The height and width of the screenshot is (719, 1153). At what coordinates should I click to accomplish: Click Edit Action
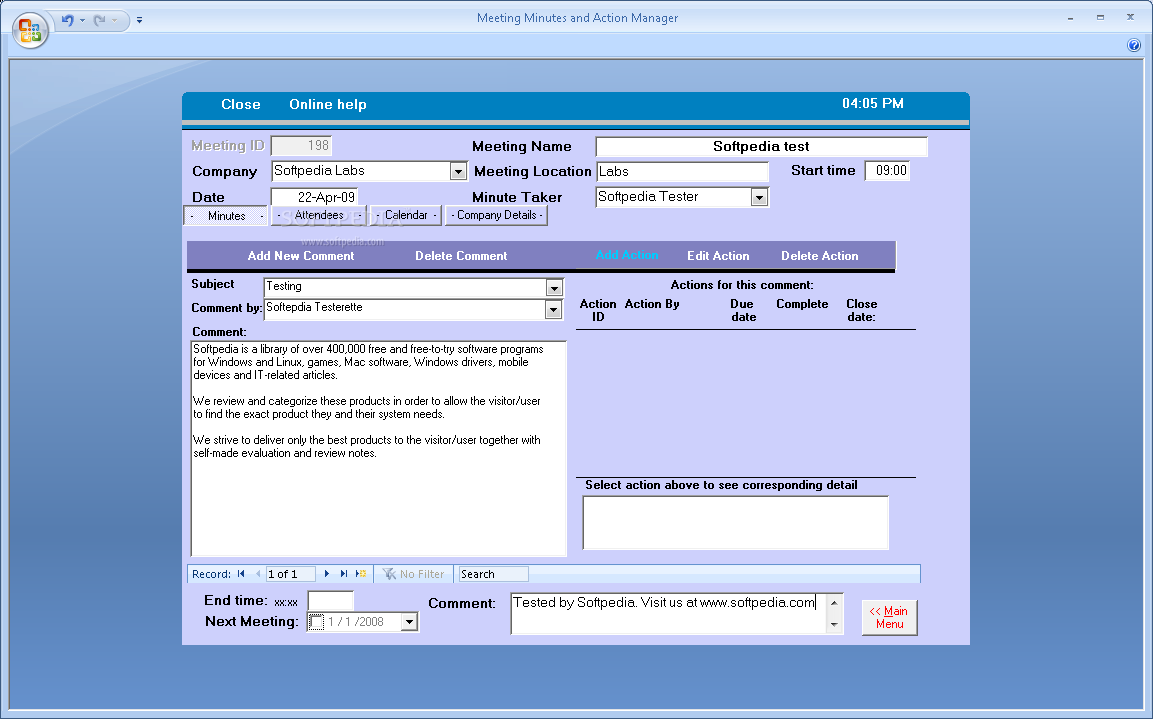pyautogui.click(x=718, y=256)
